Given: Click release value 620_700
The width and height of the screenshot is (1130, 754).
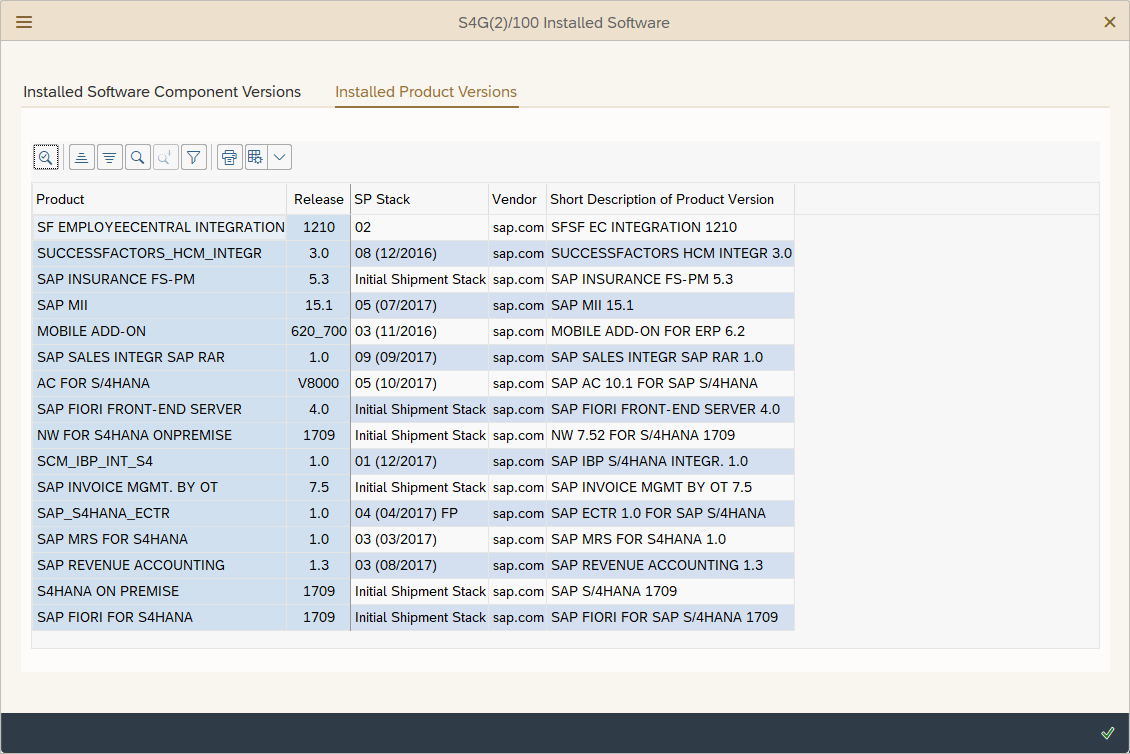Looking at the screenshot, I should (319, 331).
